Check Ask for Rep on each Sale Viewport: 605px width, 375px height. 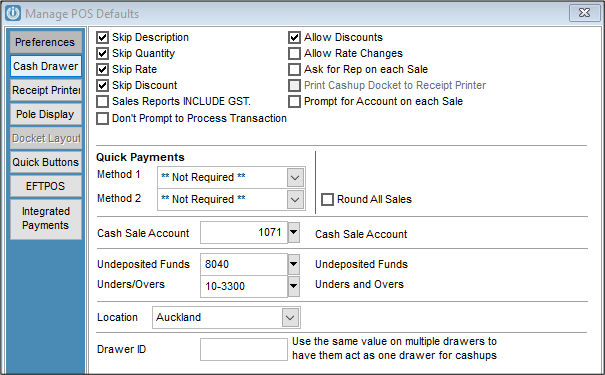(294, 69)
